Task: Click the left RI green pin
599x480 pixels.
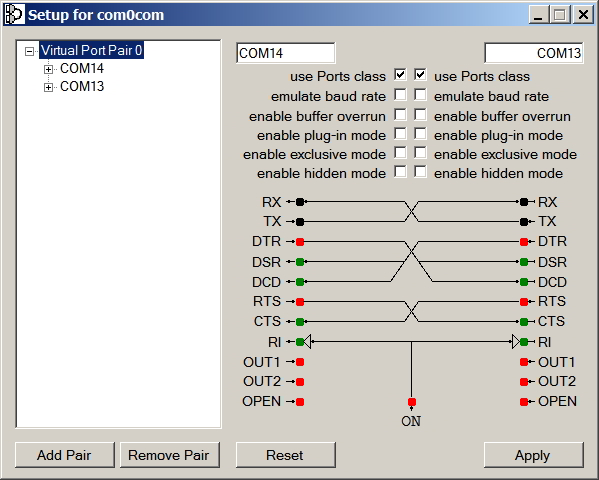Action: click(300, 342)
